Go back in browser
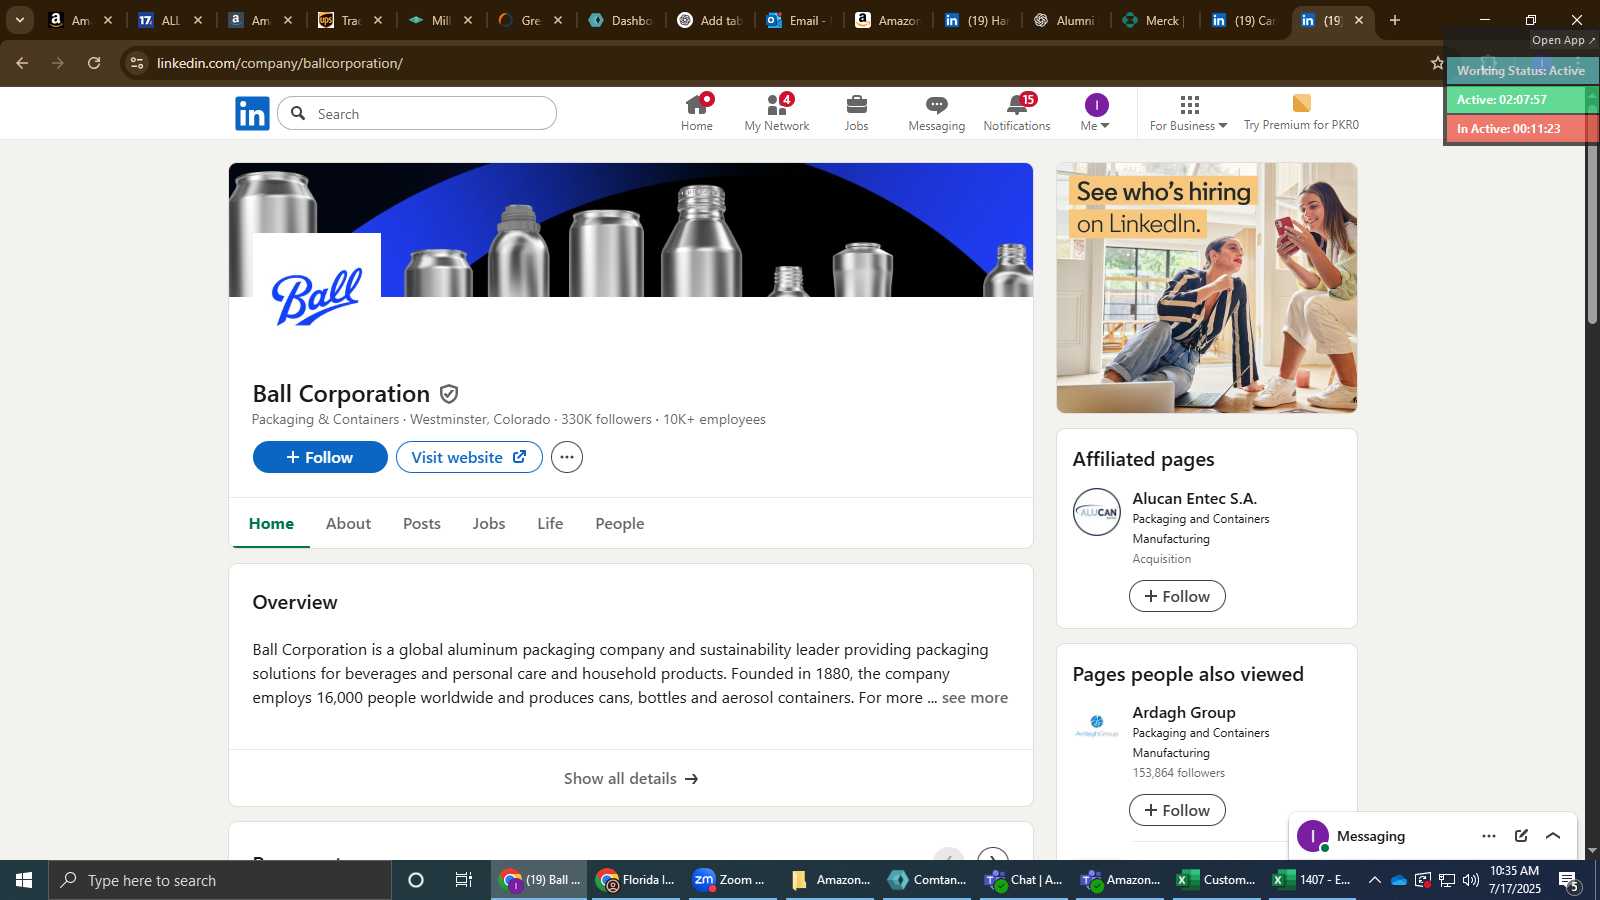1600x900 pixels. pos(22,63)
